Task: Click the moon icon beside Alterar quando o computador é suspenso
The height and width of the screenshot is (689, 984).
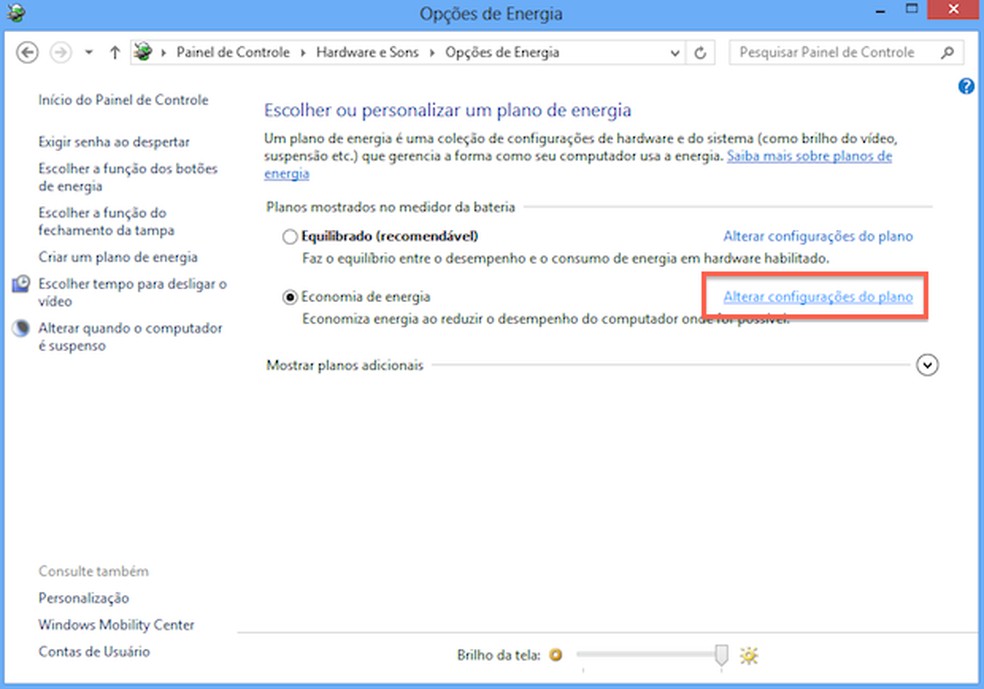Action: pos(21,328)
